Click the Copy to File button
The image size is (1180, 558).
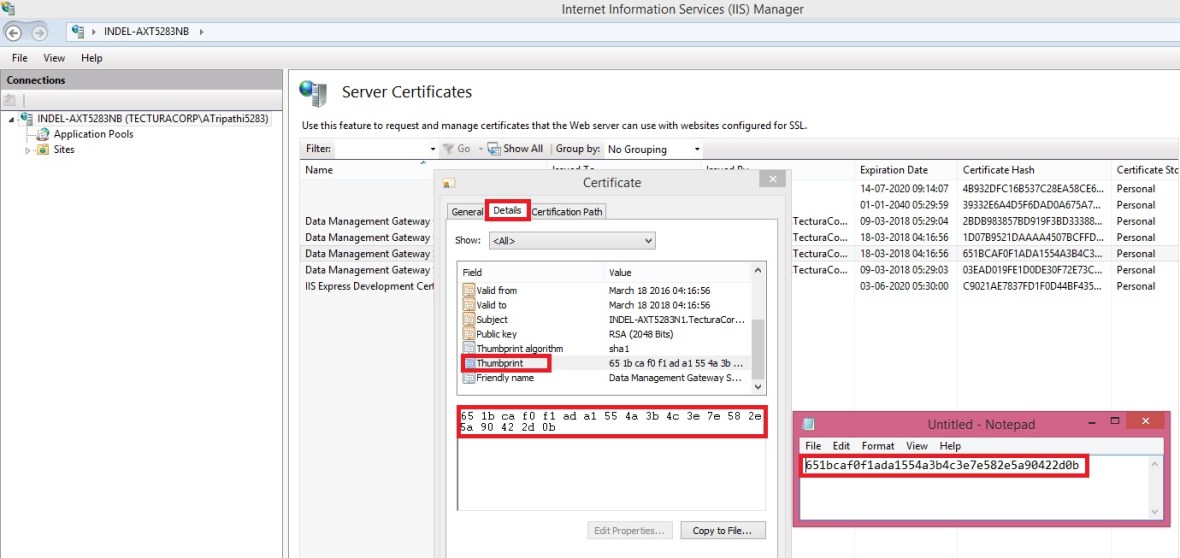point(722,531)
